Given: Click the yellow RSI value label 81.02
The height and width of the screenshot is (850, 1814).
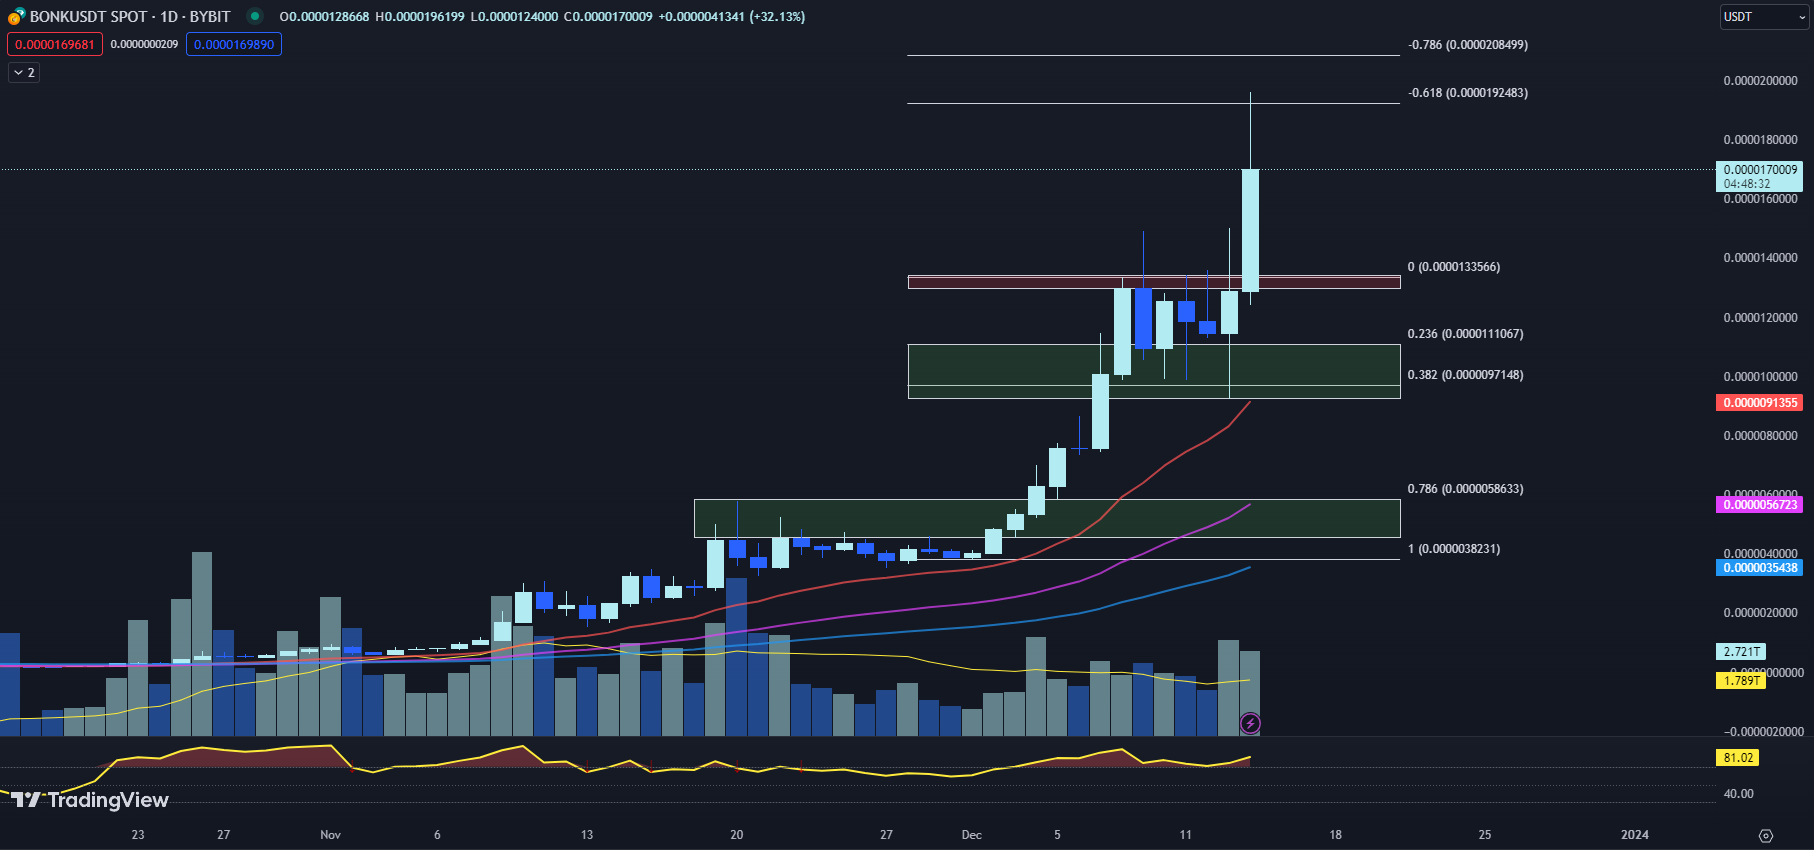Looking at the screenshot, I should pyautogui.click(x=1738, y=758).
